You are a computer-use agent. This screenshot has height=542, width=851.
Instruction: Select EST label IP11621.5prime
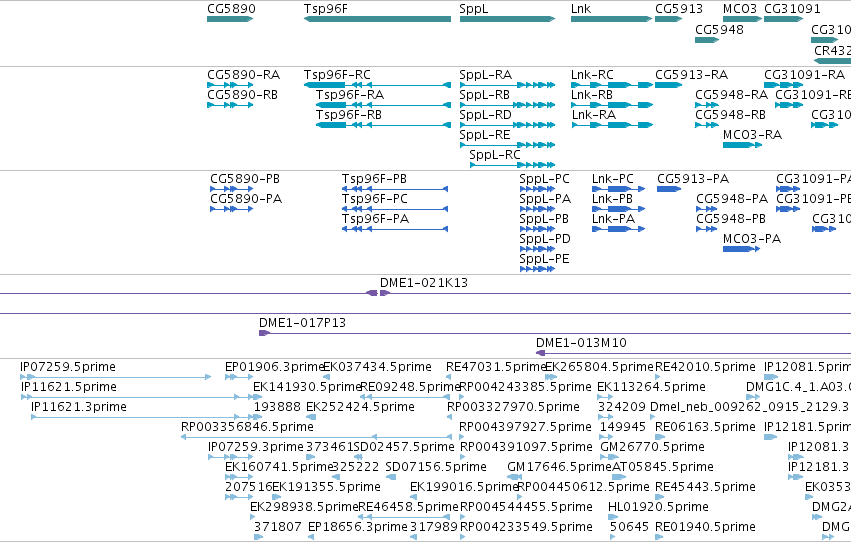click(68, 387)
